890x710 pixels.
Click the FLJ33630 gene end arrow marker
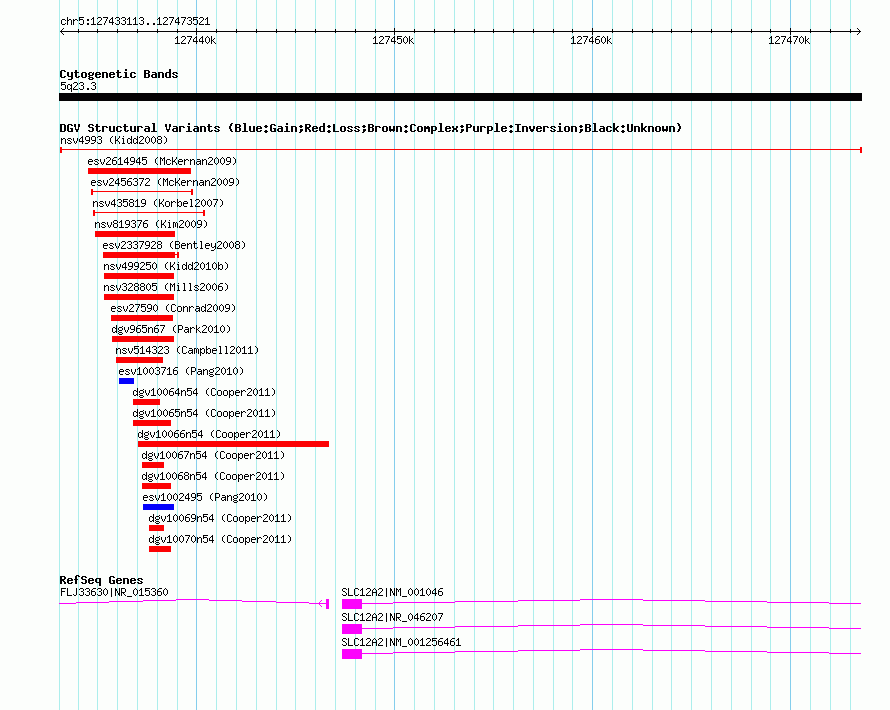pyautogui.click(x=324, y=603)
